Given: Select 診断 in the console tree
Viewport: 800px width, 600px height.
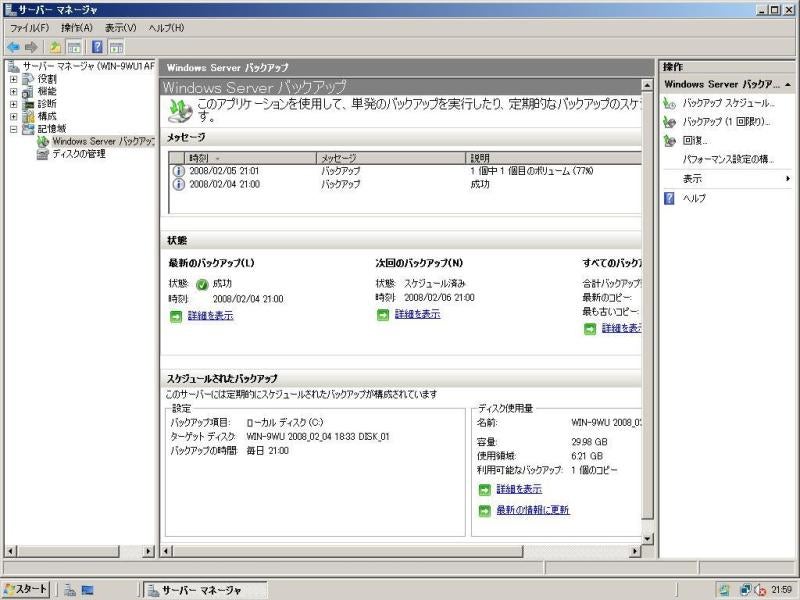Looking at the screenshot, I should pyautogui.click(x=47, y=104).
